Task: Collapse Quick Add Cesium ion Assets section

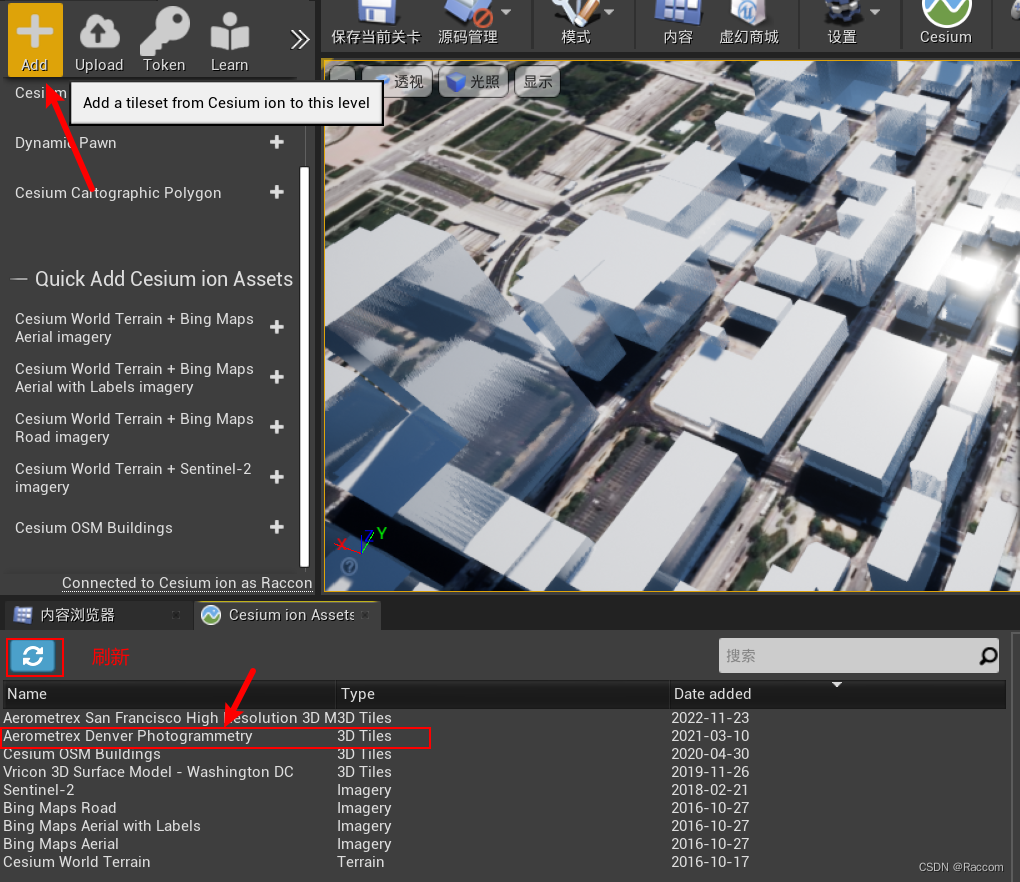Action: tap(19, 279)
